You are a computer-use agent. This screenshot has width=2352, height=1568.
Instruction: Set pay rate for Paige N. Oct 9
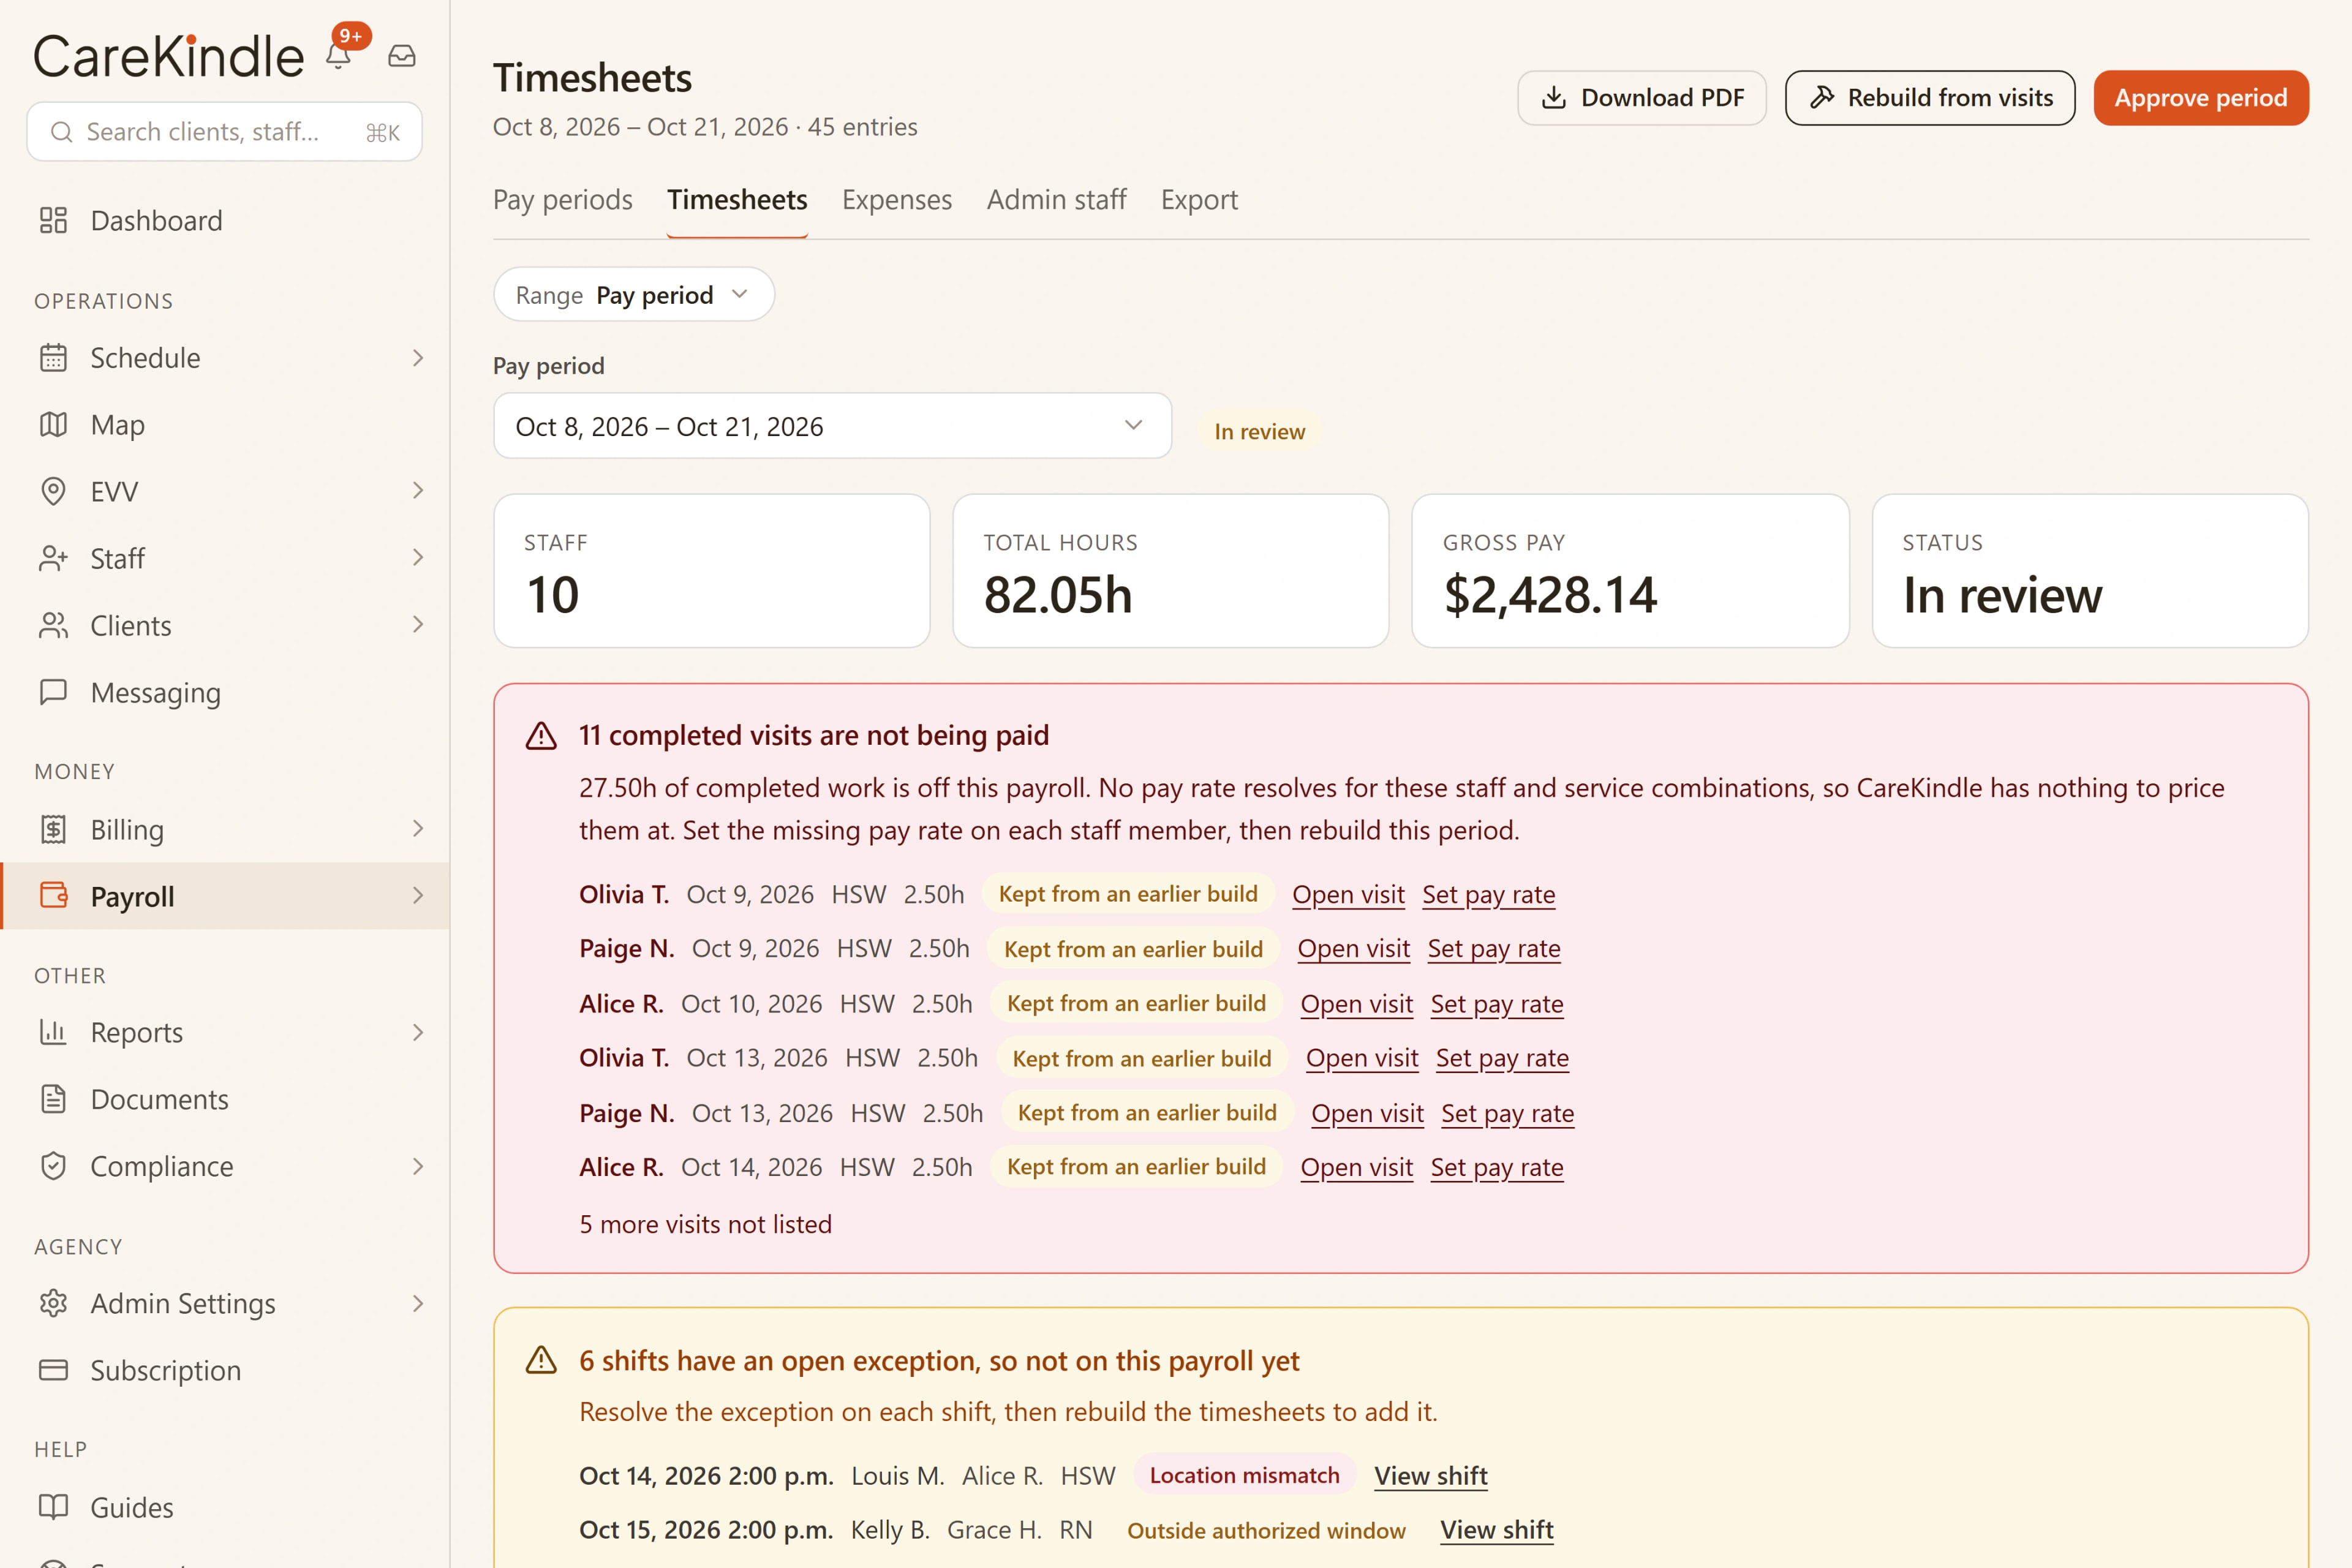(1494, 949)
